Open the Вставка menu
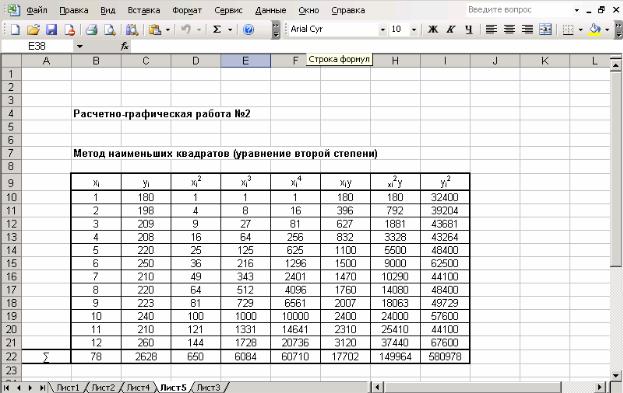Viewport: 623px width, 393px height. click(x=144, y=10)
